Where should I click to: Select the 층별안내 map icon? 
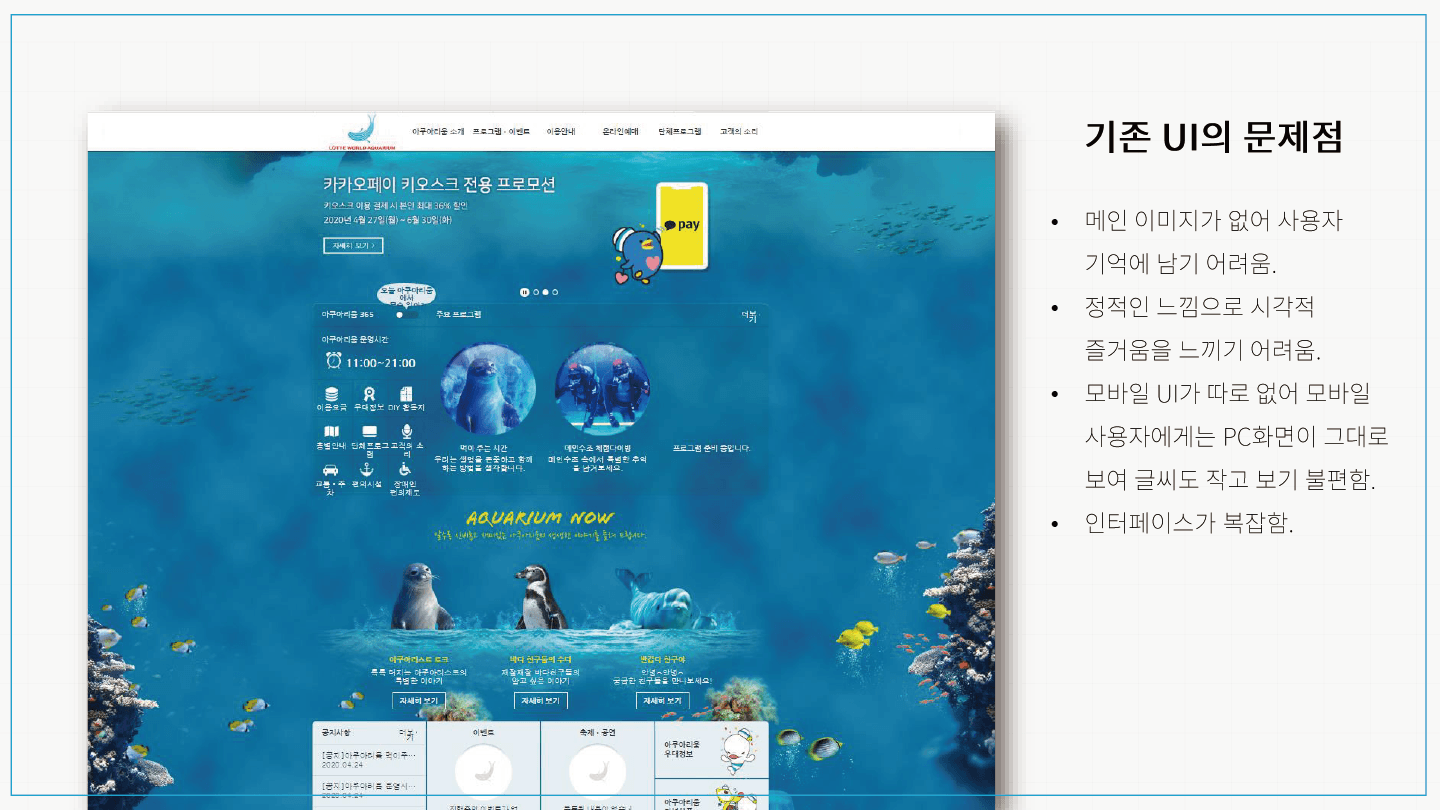point(331,431)
